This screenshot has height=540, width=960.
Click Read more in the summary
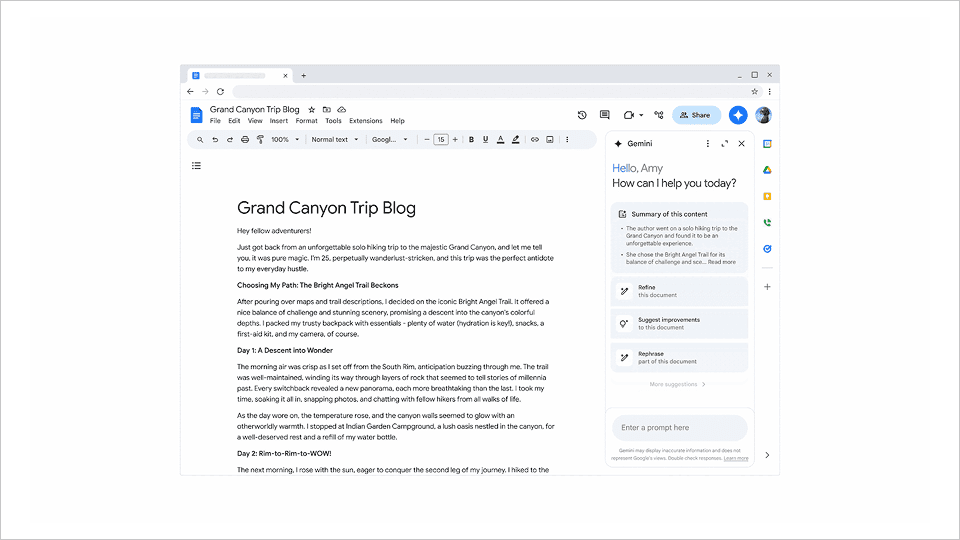[722, 262]
